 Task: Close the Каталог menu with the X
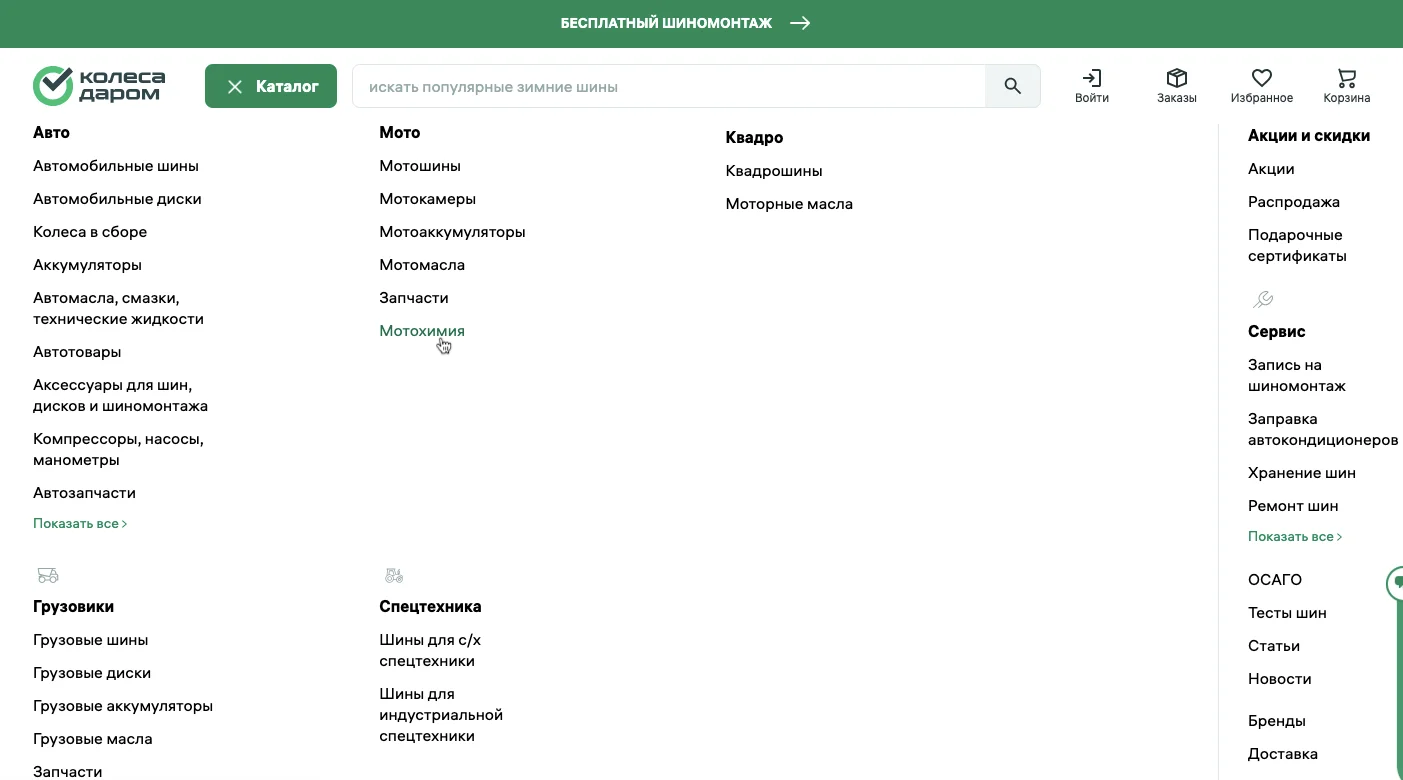click(235, 87)
